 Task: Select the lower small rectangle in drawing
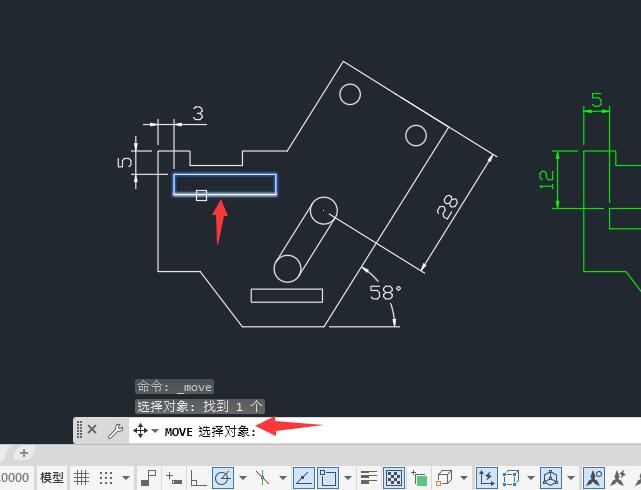pyautogui.click(x=287, y=295)
